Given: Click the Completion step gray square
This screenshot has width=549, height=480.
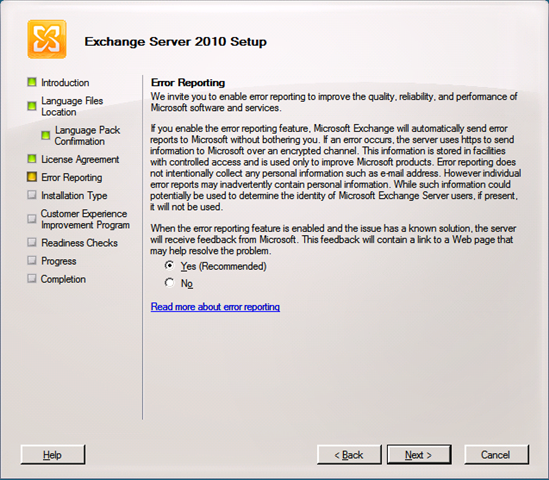Looking at the screenshot, I should pyautogui.click(x=32, y=279).
